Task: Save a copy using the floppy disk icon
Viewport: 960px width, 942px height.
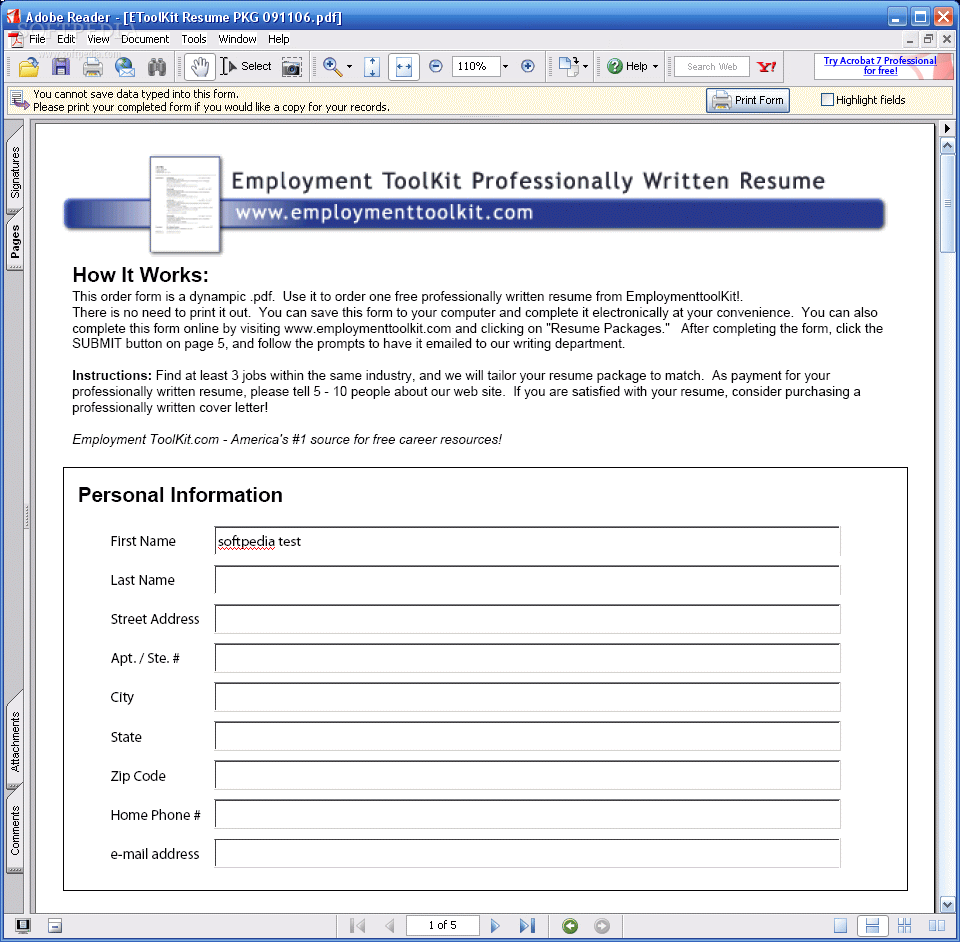Action: coord(61,67)
